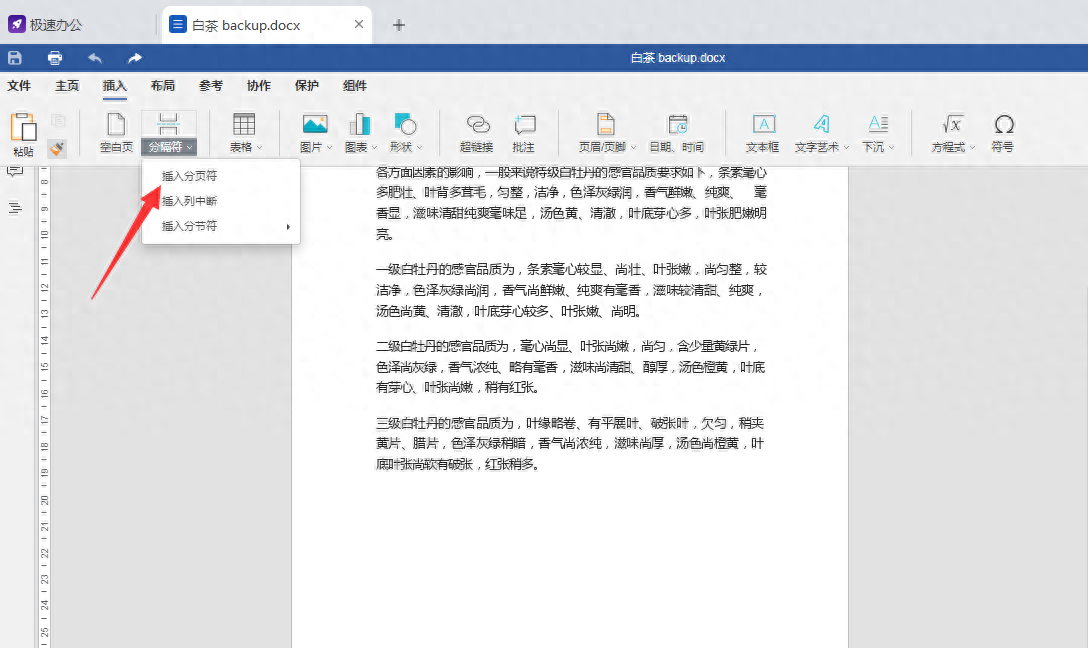
Task: Expand the 表格 dropdown arrow
Action: (x=260, y=147)
